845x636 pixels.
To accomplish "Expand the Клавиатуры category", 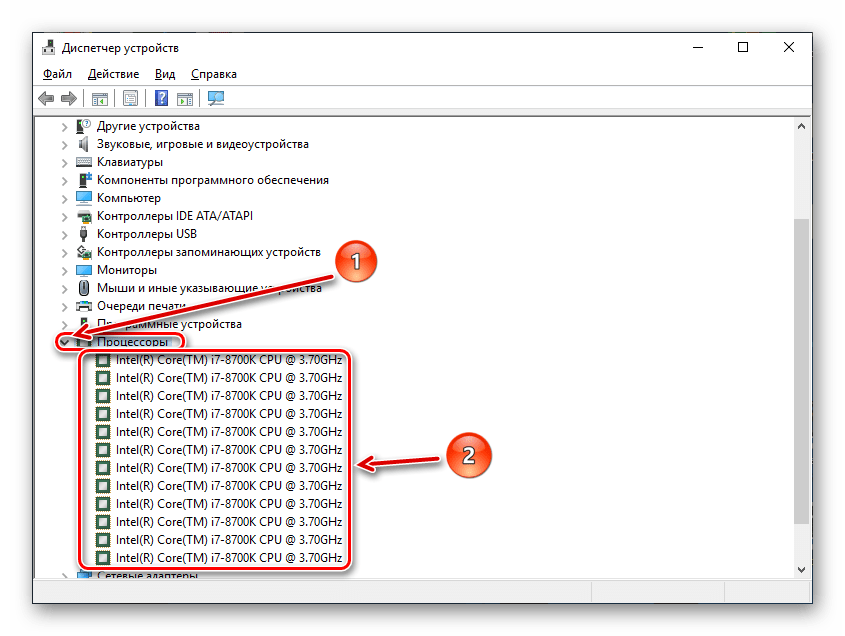I will coord(65,162).
